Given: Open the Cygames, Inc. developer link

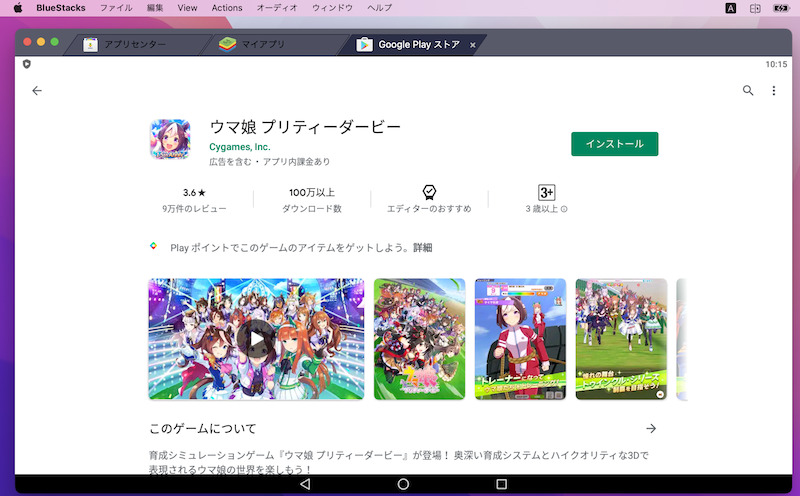Looking at the screenshot, I should pyautogui.click(x=240, y=146).
